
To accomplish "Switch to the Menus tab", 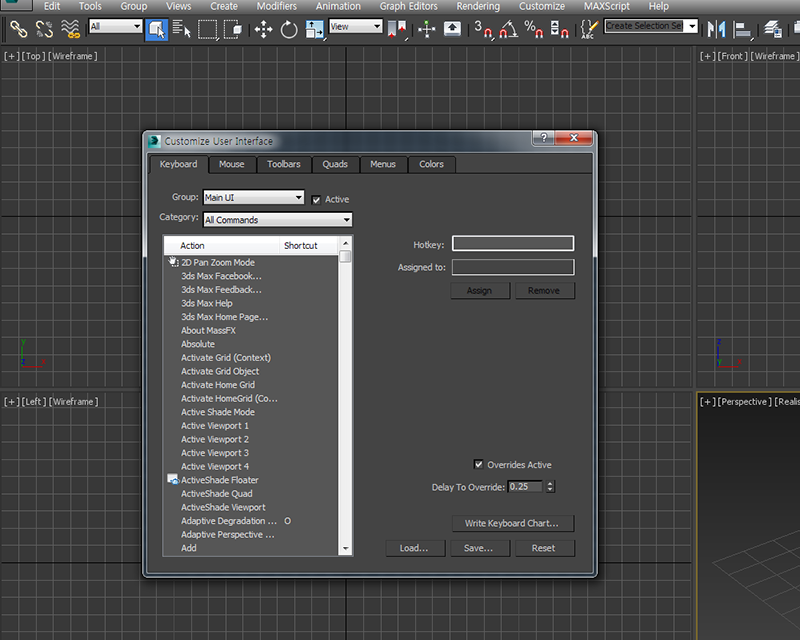I will pyautogui.click(x=383, y=164).
